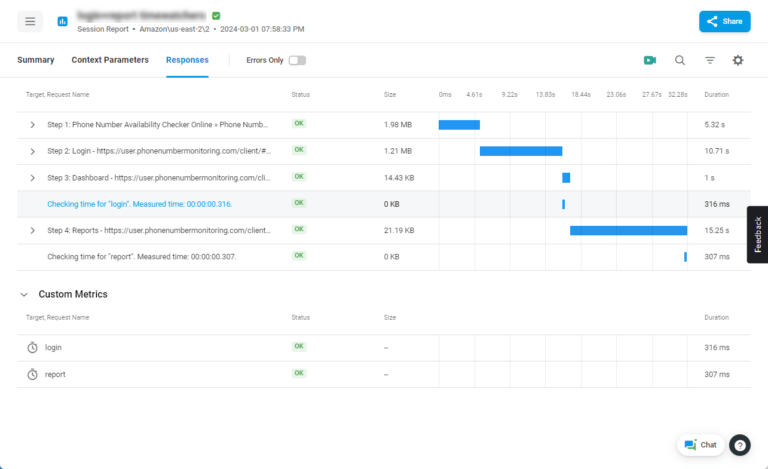This screenshot has width=768, height=469.
Task: Click Step 2 Login OK status badge
Action: tap(299, 150)
